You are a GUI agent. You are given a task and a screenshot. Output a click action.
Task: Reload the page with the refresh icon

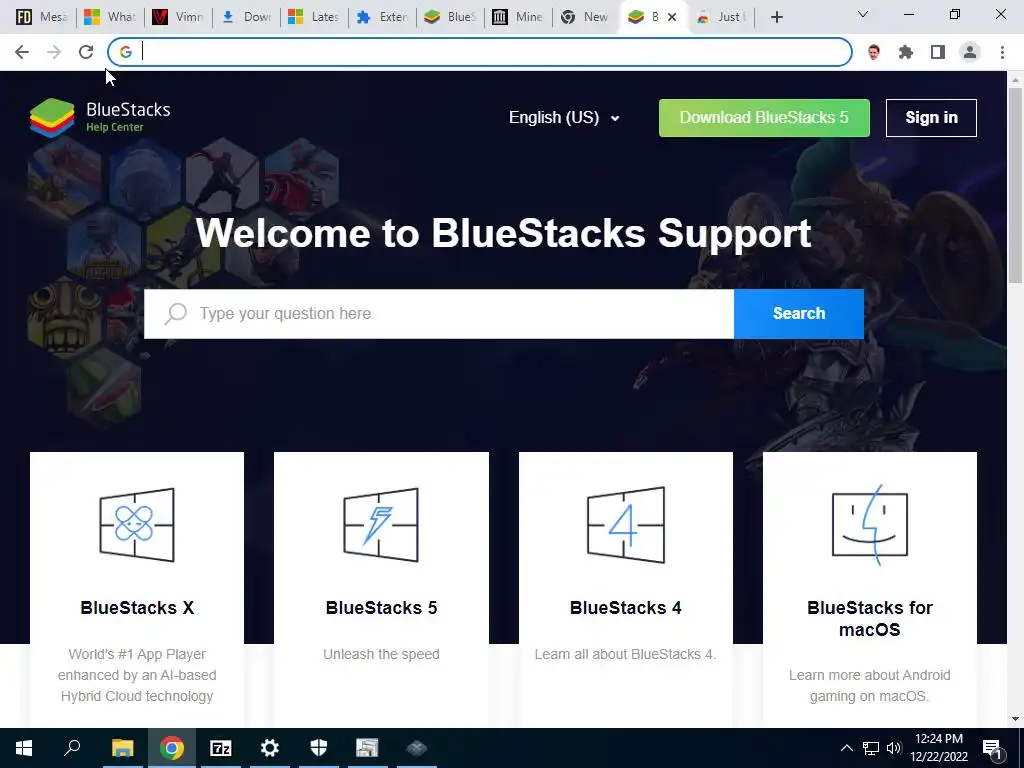86,52
